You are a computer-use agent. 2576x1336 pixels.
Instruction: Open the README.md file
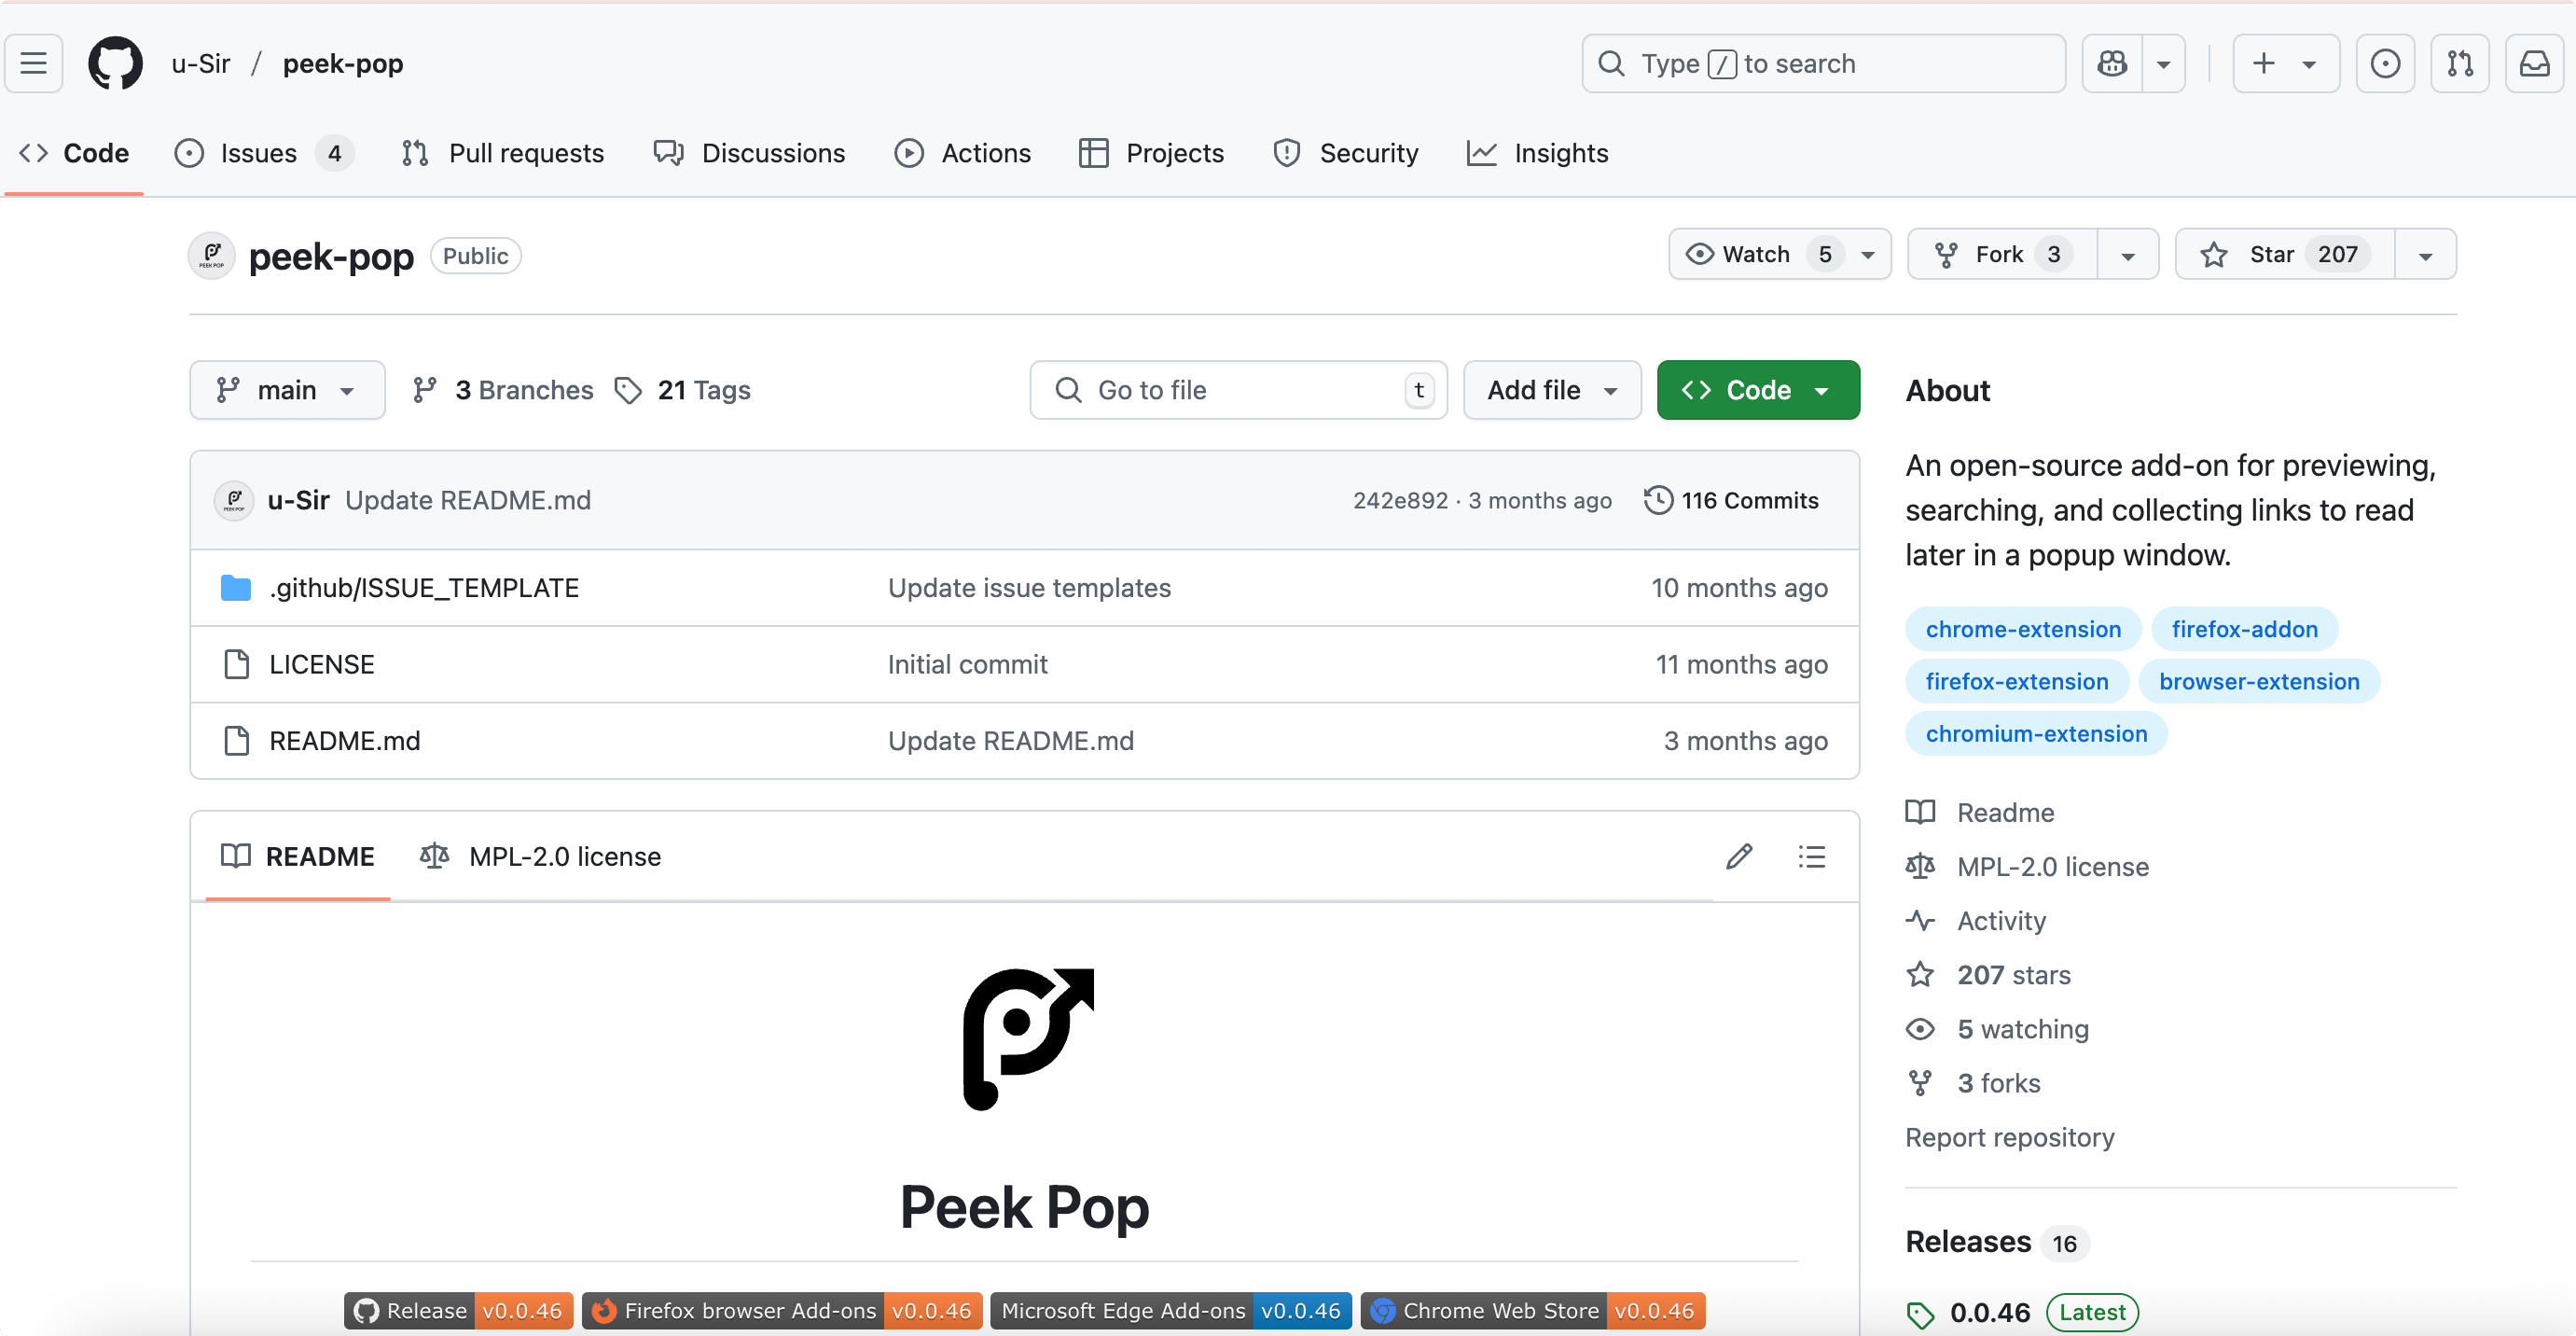(345, 741)
